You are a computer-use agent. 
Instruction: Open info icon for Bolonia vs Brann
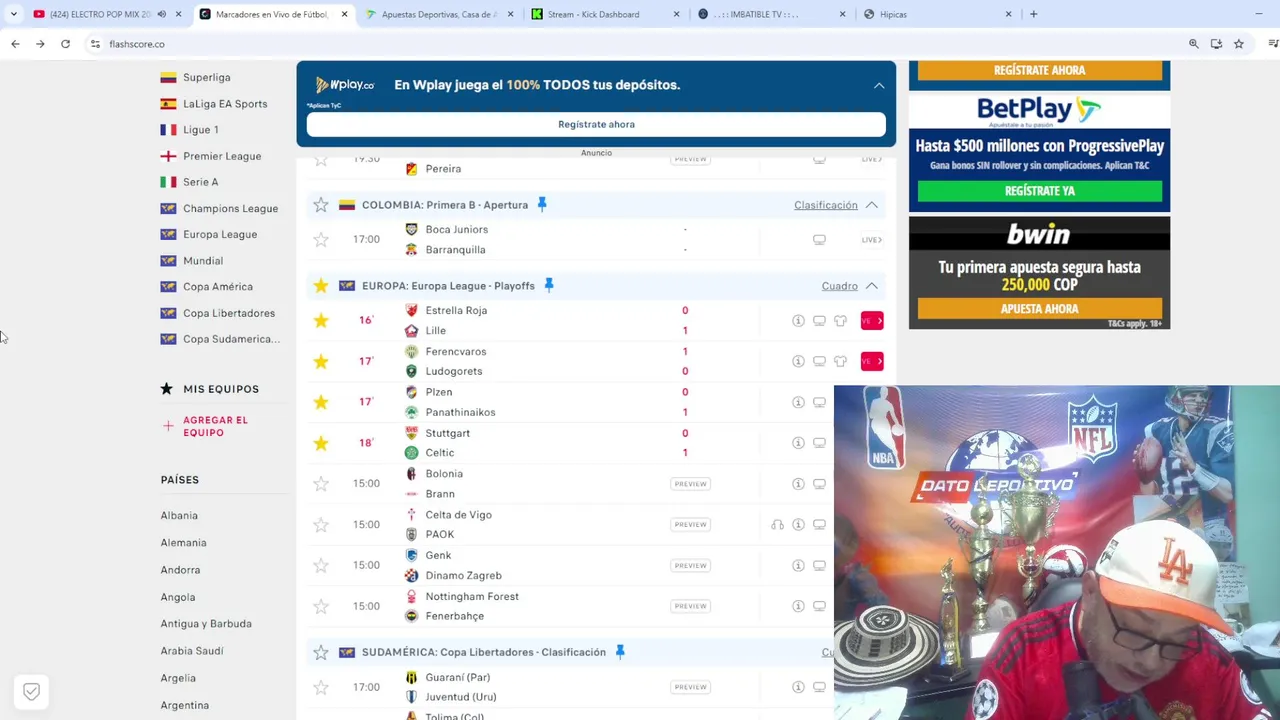tap(798, 484)
